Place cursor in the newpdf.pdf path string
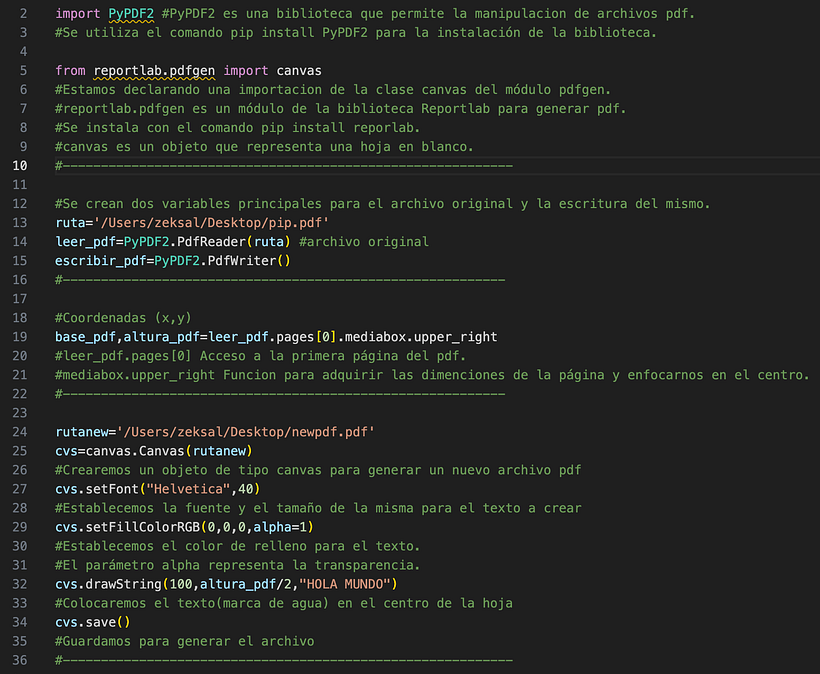820x674 pixels. click(246, 432)
